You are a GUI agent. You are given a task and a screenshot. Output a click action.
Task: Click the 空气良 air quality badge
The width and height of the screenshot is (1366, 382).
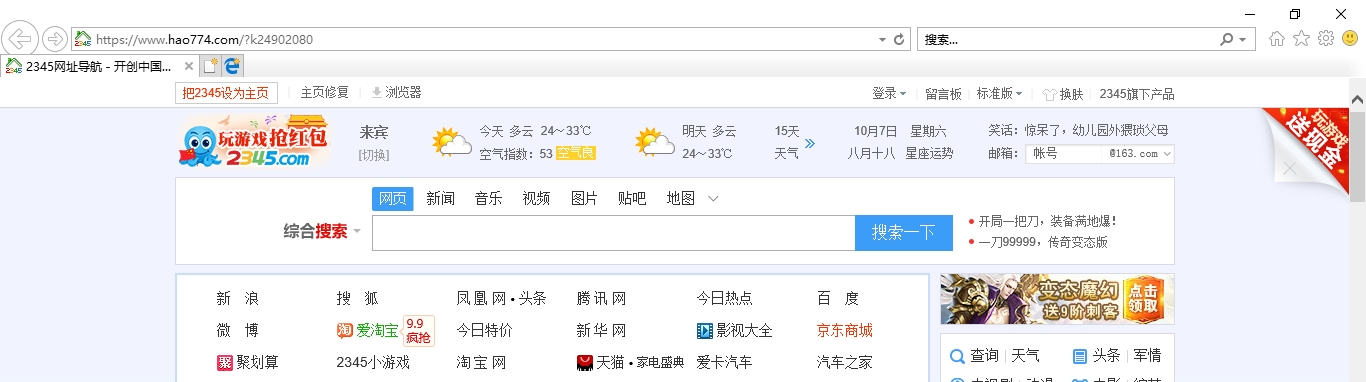576,153
